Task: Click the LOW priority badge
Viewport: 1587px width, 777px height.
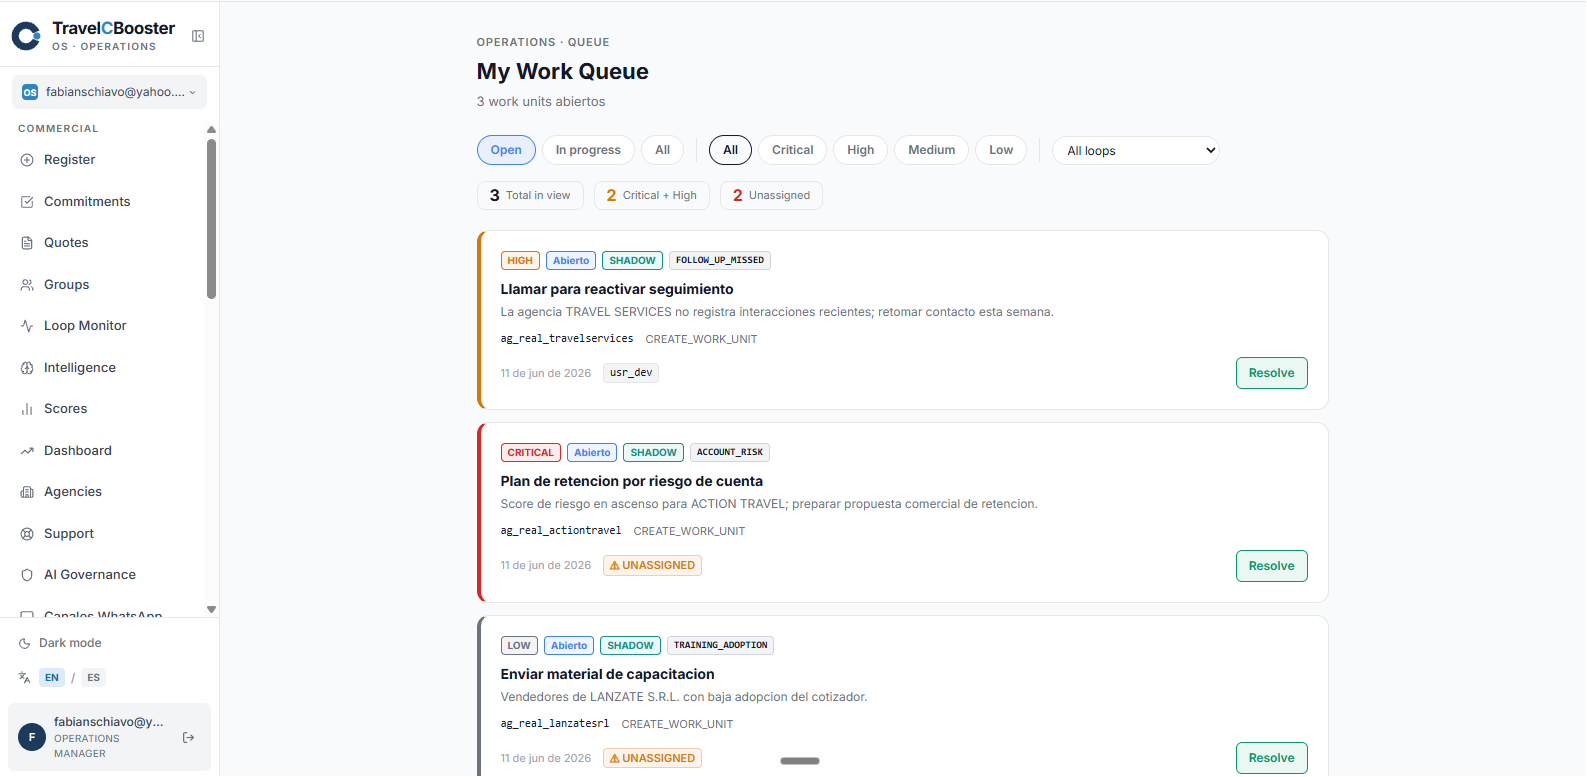Action: [519, 646]
